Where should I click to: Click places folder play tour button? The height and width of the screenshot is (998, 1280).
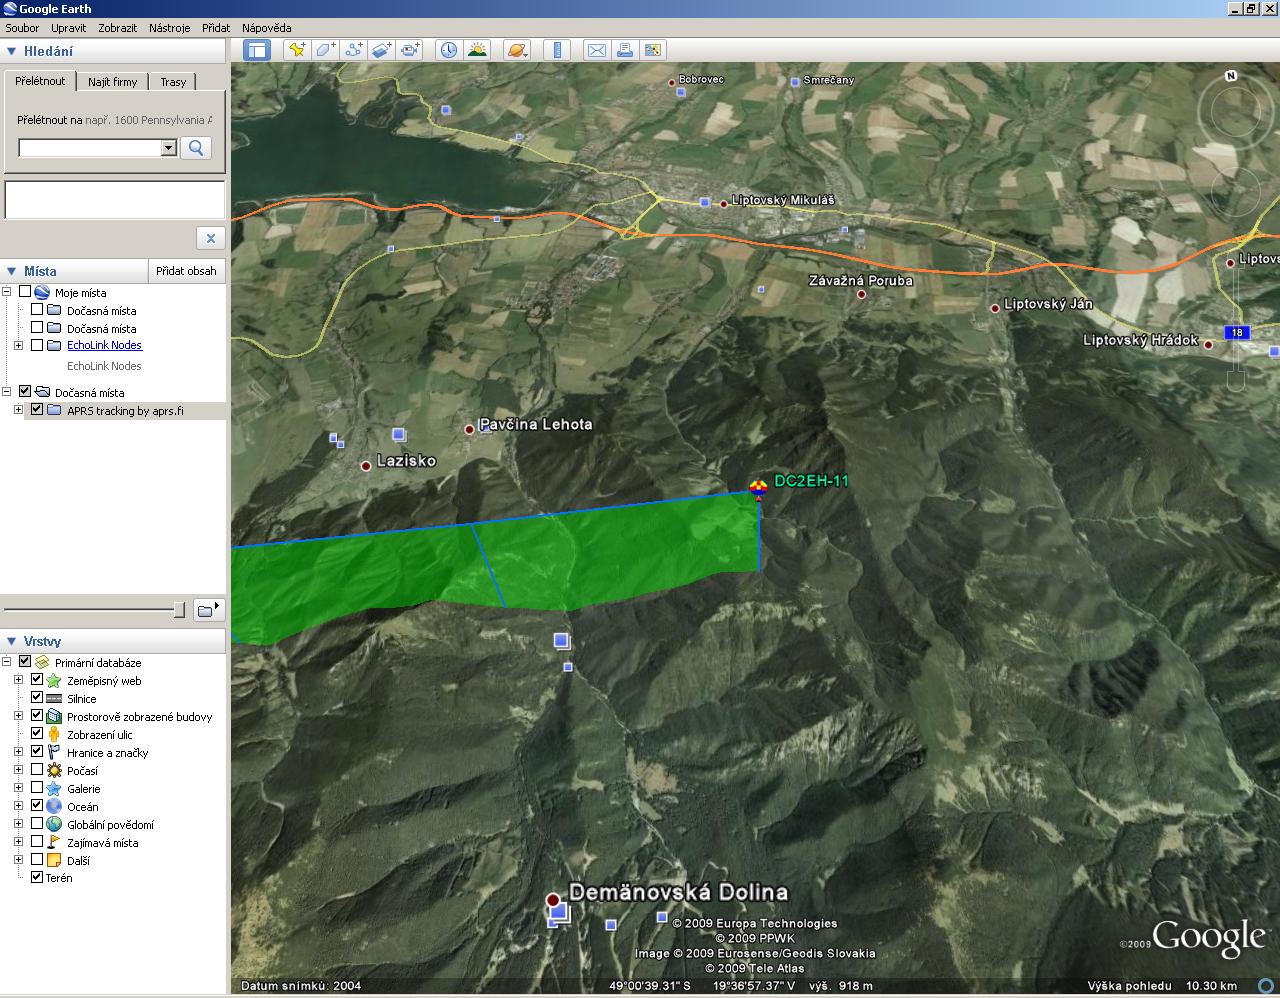[x=209, y=609]
